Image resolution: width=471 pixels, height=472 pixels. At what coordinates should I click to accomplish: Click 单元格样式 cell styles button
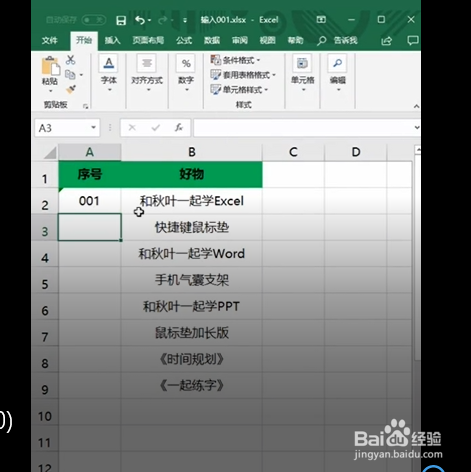[x=239, y=90]
